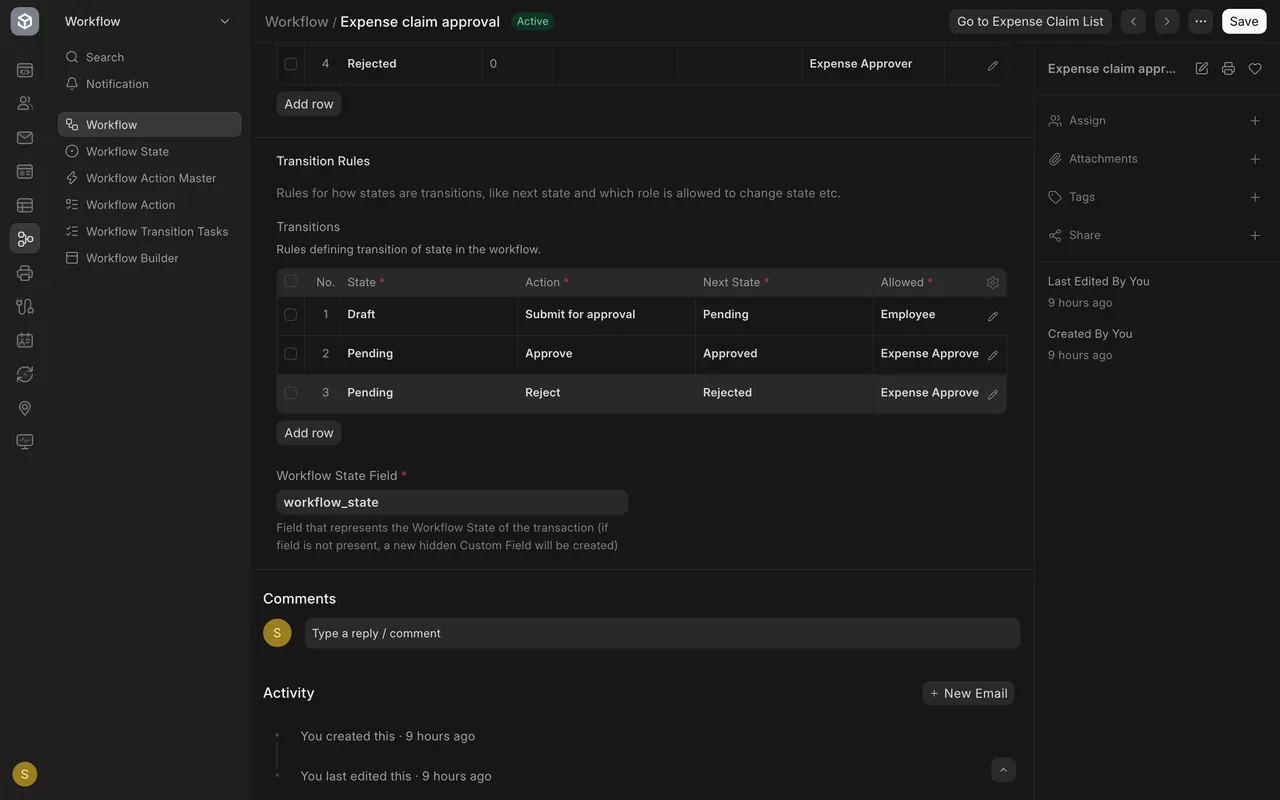Image resolution: width=1280 pixels, height=800 pixels.
Task: Select all transitions header checkbox
Action: [x=290, y=281]
